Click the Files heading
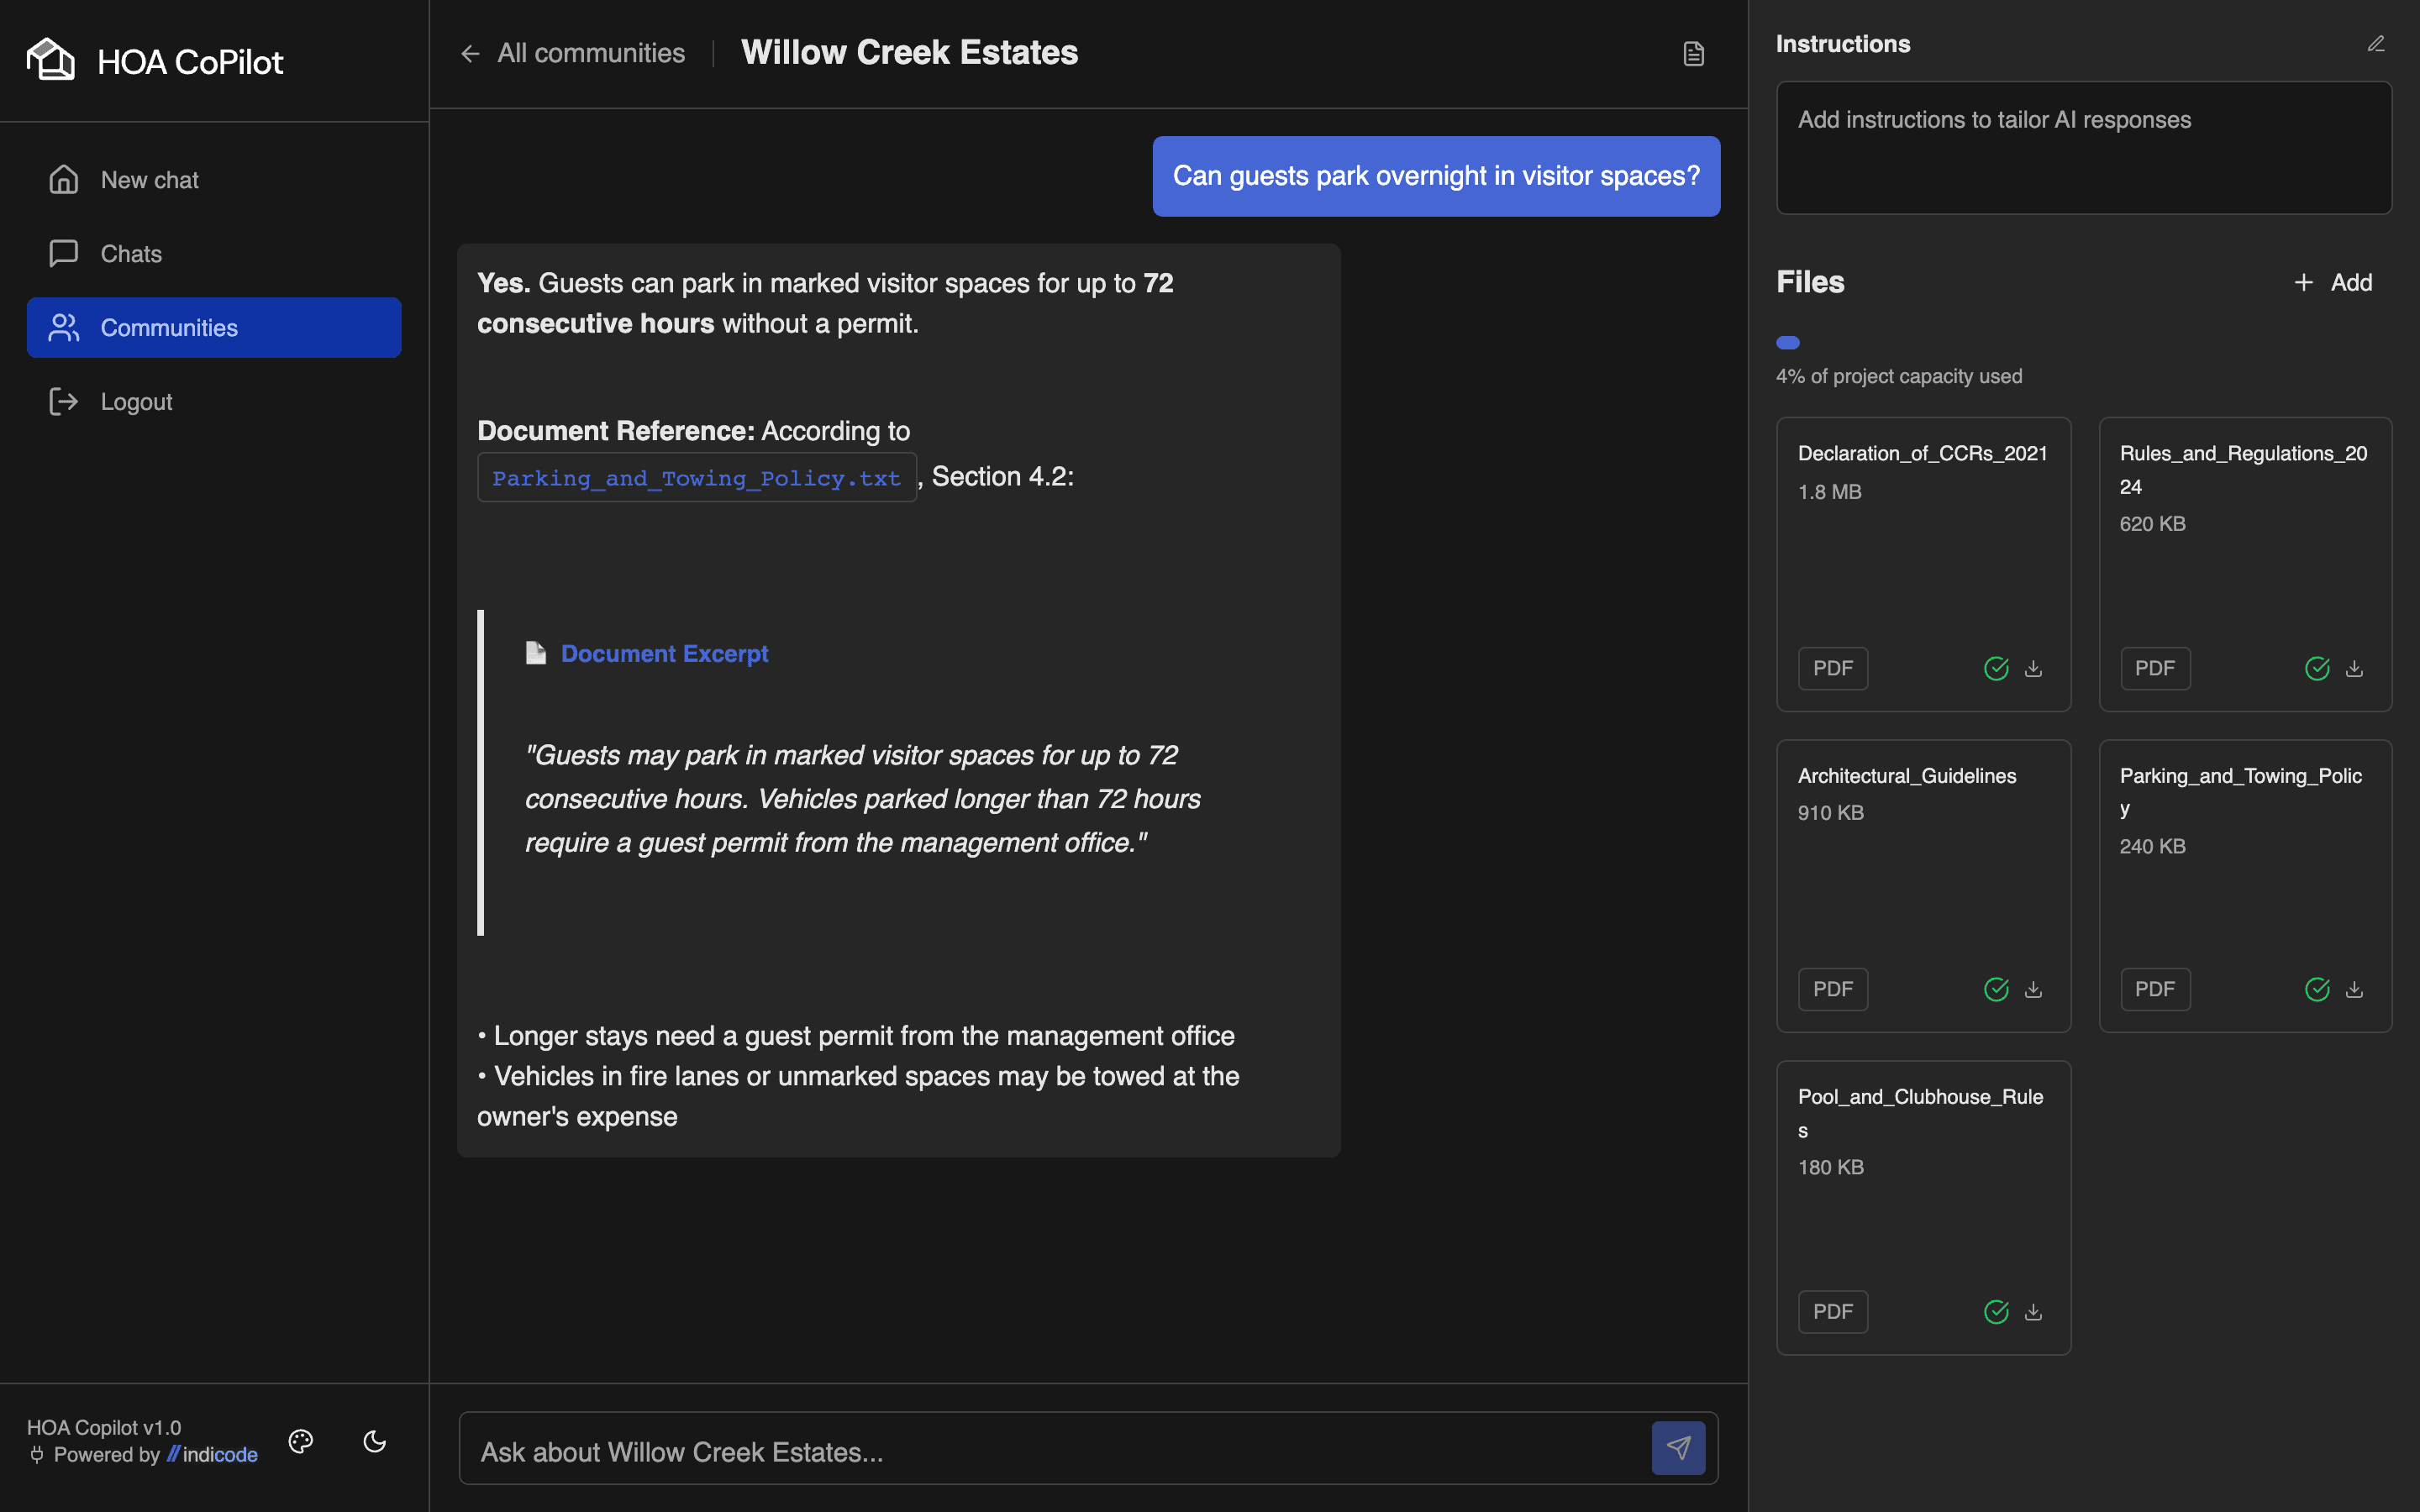The height and width of the screenshot is (1512, 2420). (1810, 282)
